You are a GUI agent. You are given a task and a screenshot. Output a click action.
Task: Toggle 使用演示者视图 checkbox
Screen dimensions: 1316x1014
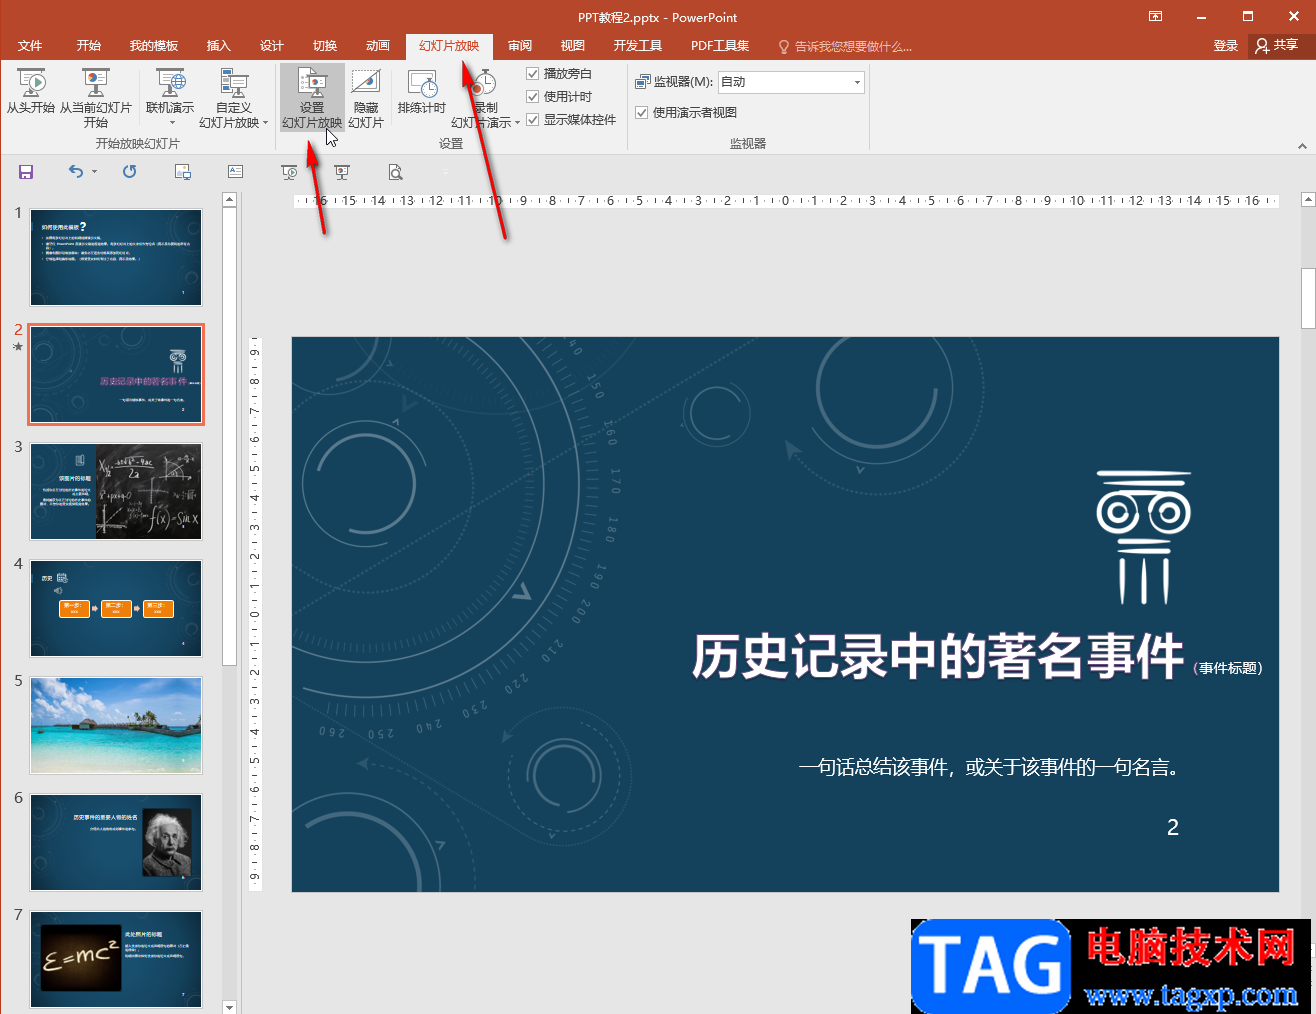pos(642,113)
